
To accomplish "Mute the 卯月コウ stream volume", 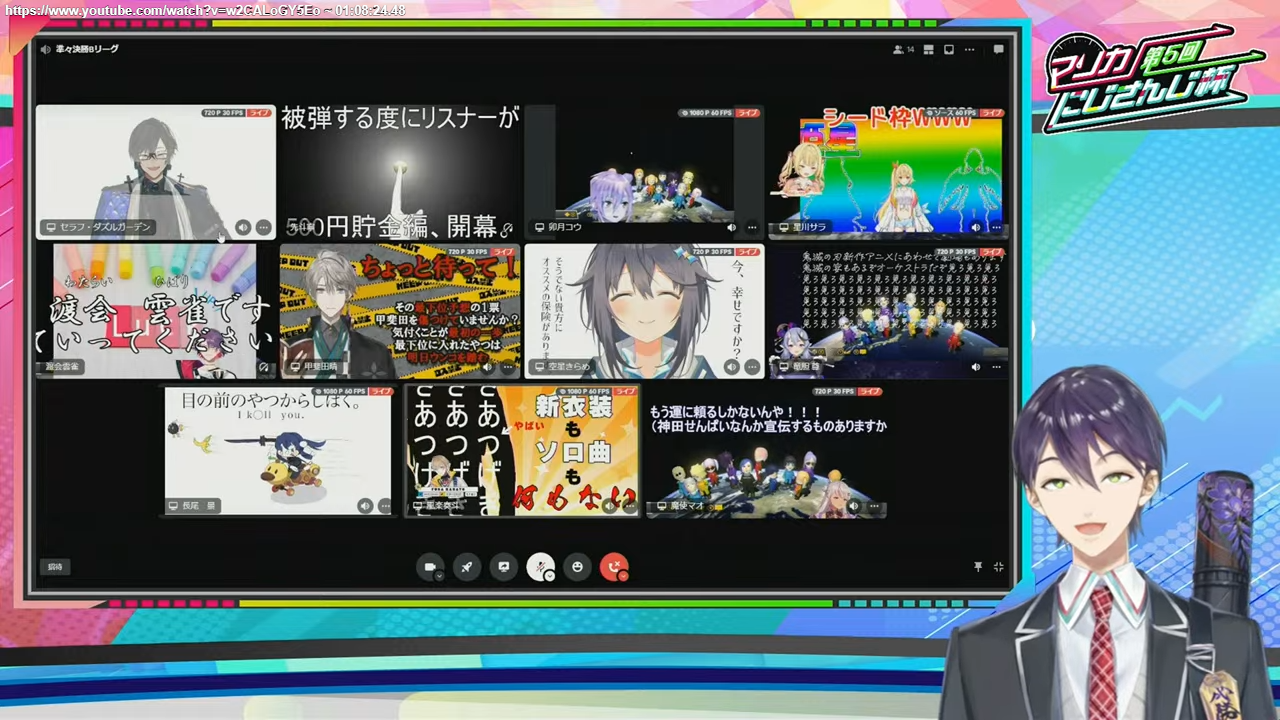I will coord(731,227).
